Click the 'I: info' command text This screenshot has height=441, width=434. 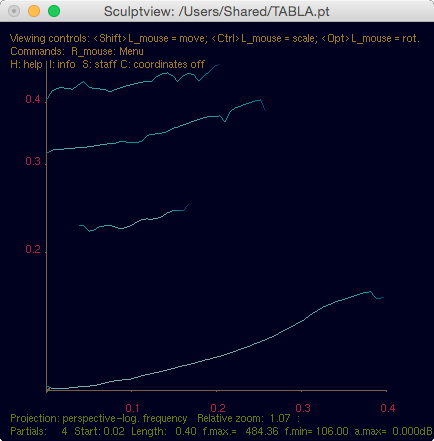[x=62, y=64]
